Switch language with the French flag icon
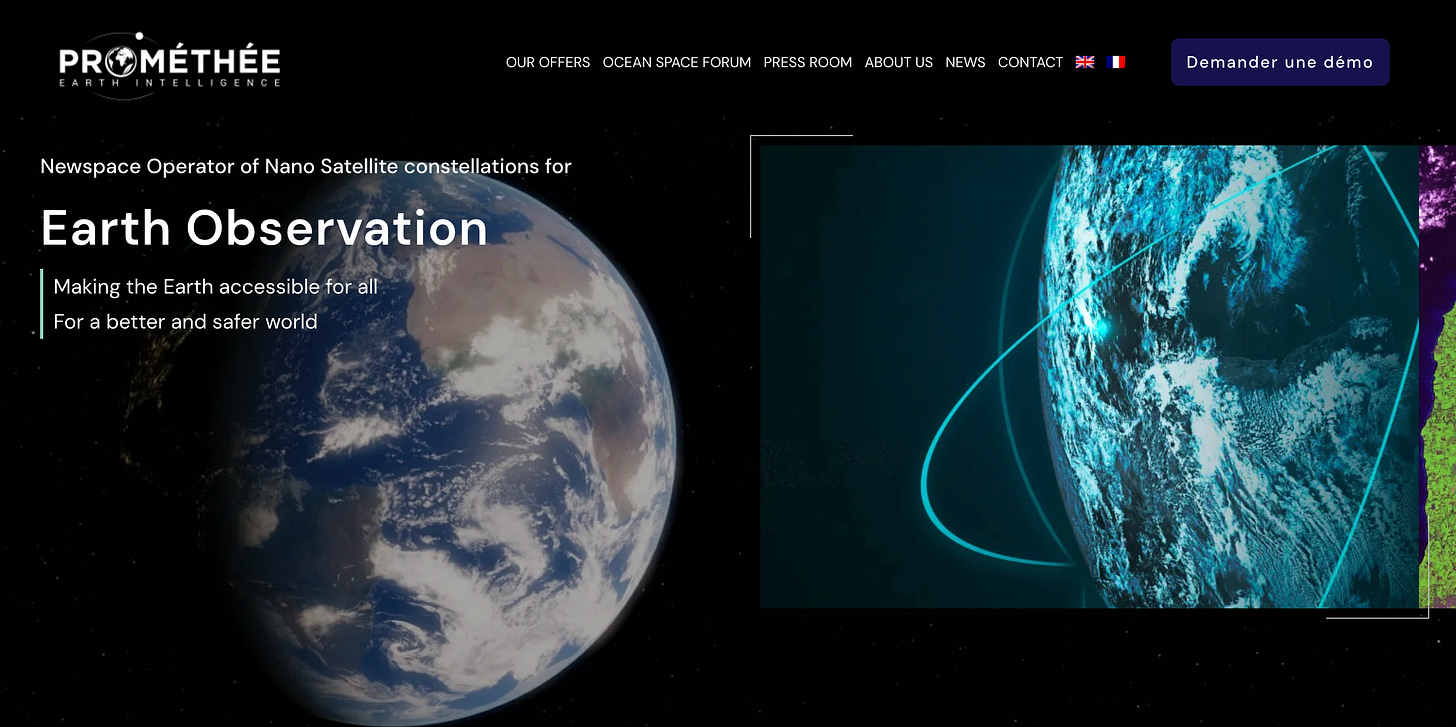The image size is (1456, 727). pyautogui.click(x=1117, y=62)
